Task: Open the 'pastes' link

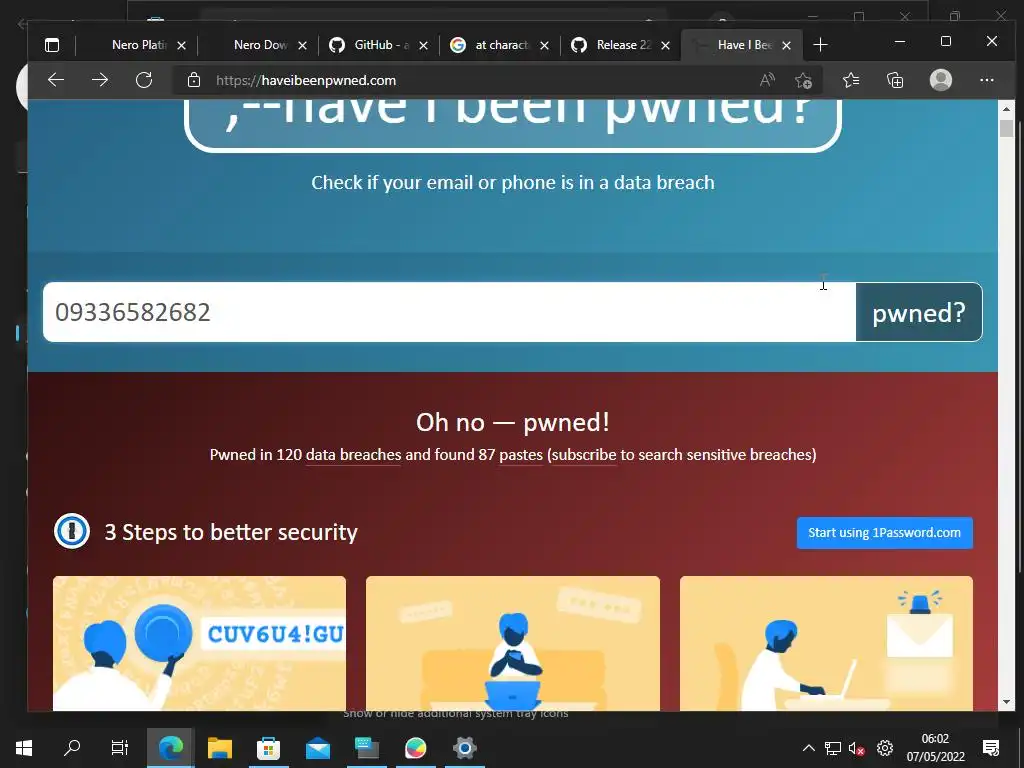Action: [x=520, y=455]
